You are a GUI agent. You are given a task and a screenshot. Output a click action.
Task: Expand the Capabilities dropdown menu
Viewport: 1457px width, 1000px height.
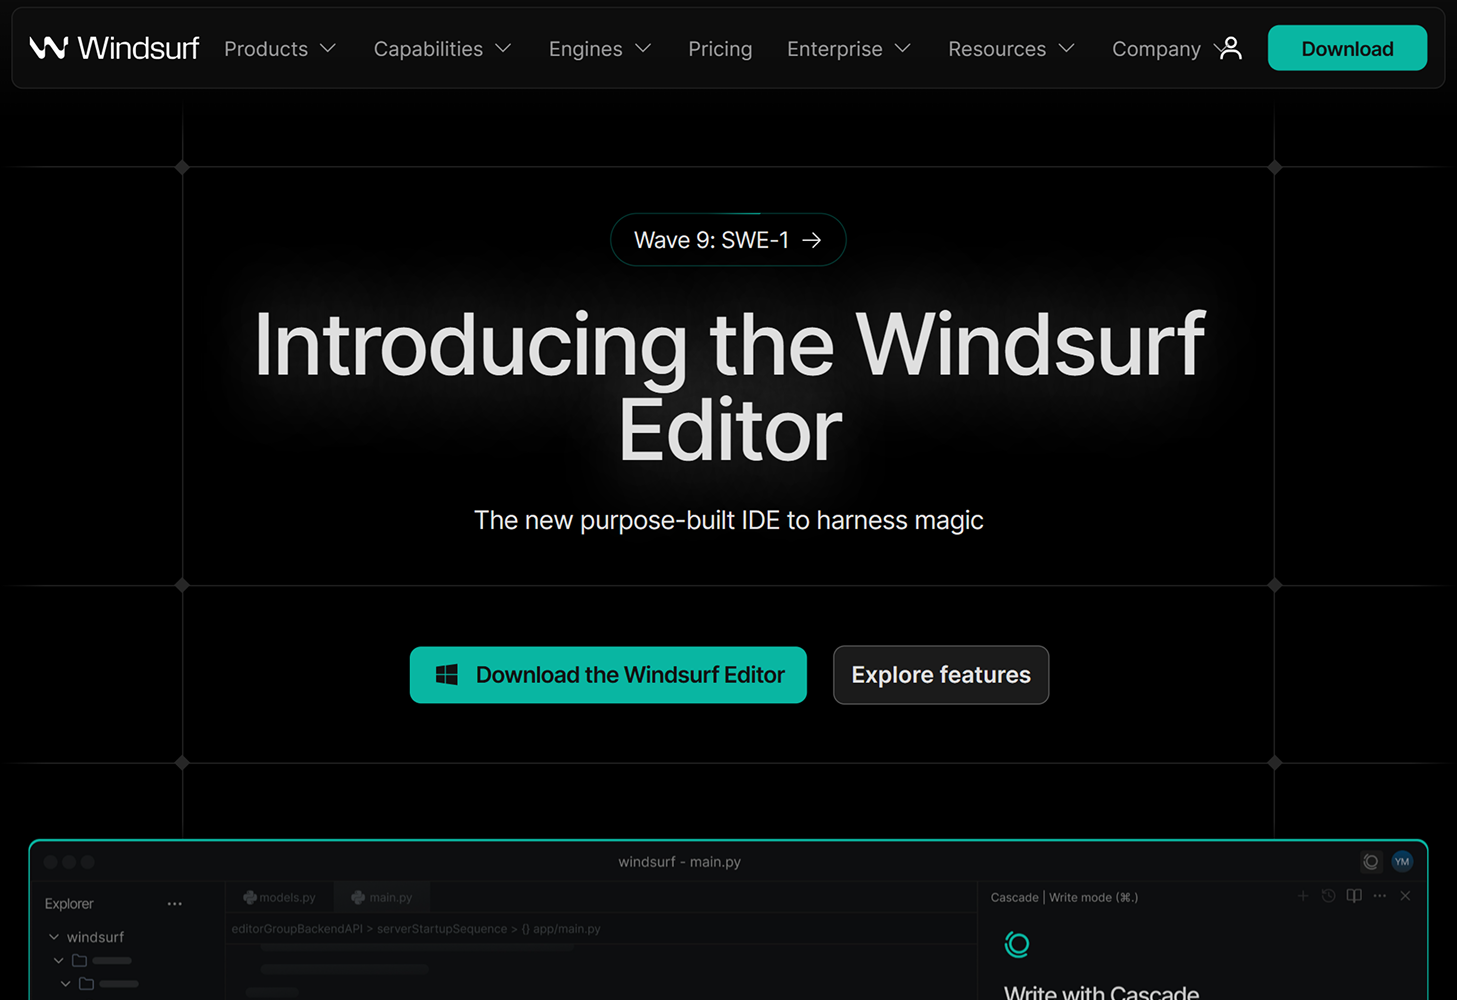tap(442, 49)
